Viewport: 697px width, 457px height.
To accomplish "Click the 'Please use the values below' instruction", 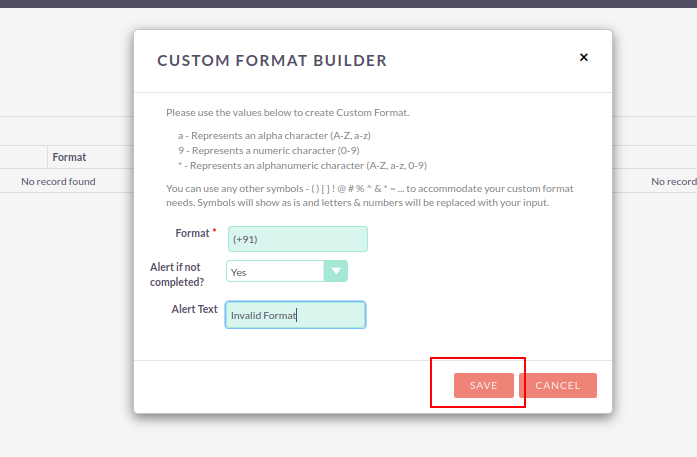I will (287, 113).
